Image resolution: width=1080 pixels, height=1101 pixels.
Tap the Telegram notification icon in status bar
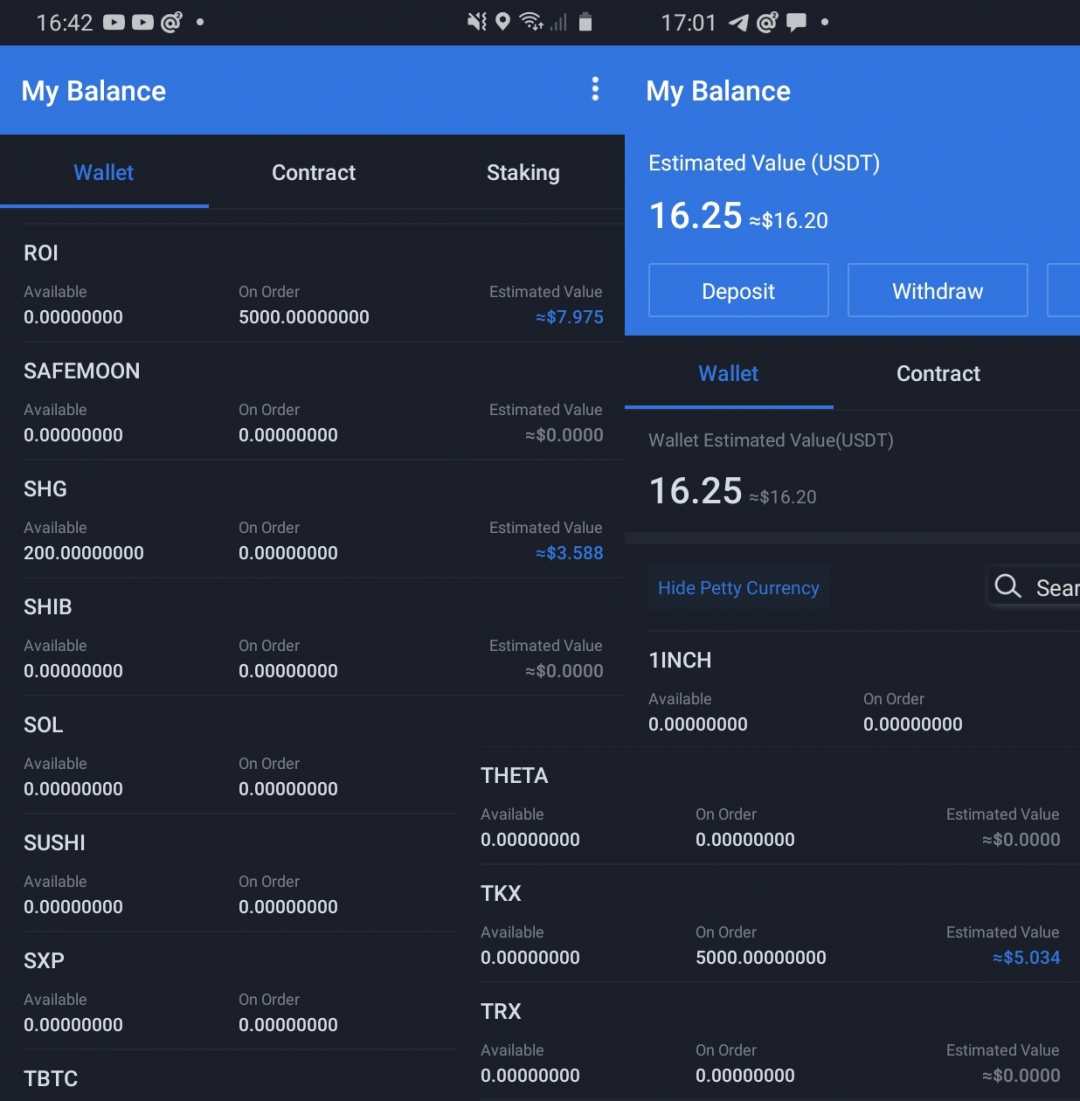point(739,22)
